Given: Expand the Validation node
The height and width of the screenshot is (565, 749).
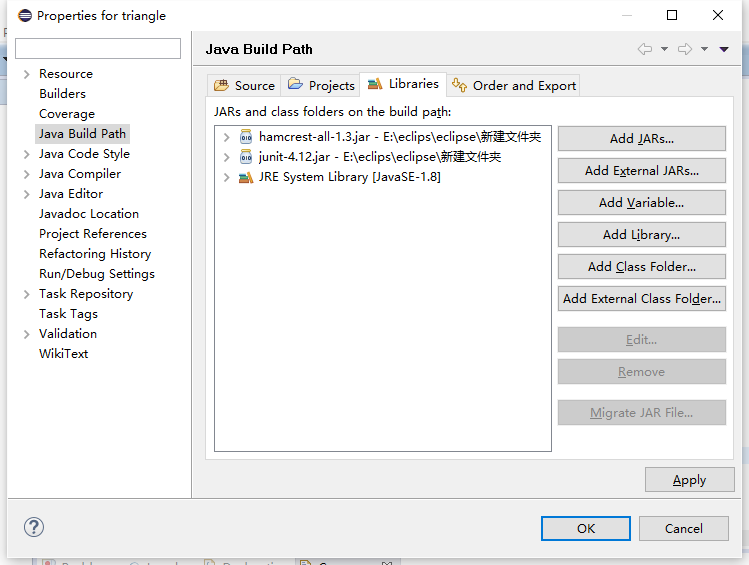Looking at the screenshot, I should 27,334.
